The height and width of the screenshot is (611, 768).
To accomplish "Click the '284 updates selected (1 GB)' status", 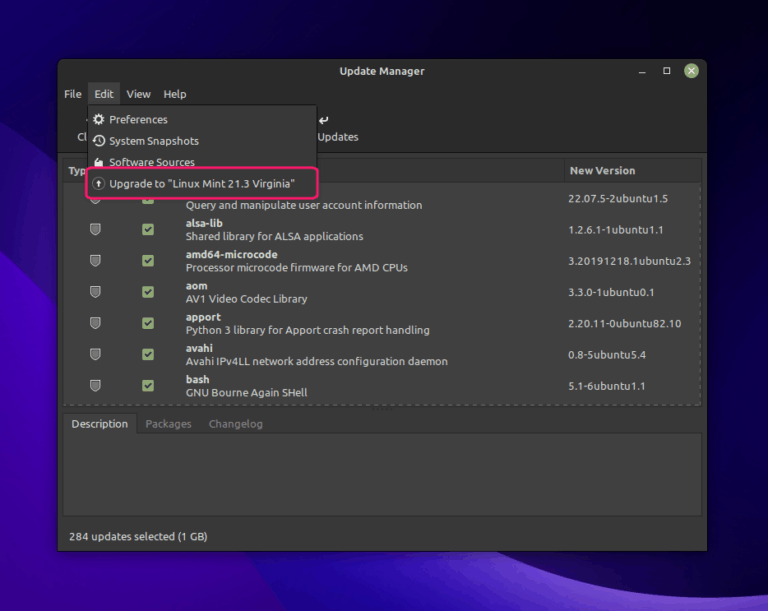I will pos(138,537).
